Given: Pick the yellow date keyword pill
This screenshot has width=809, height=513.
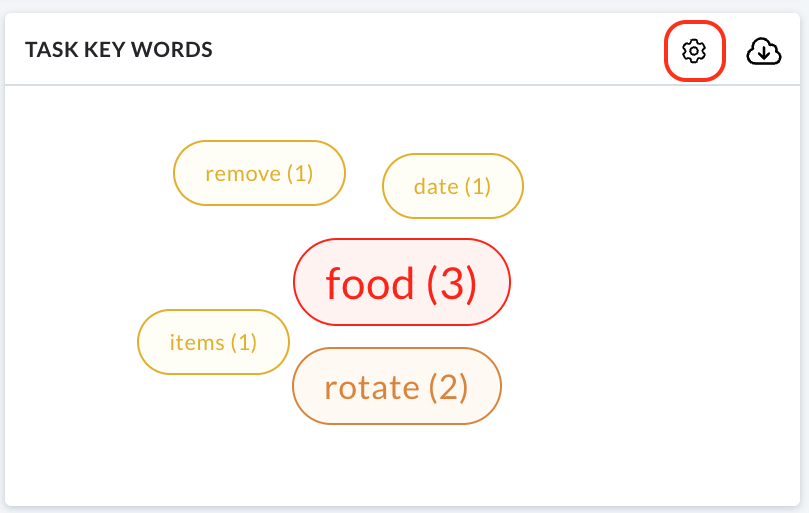Looking at the screenshot, I should click(x=452, y=186).
